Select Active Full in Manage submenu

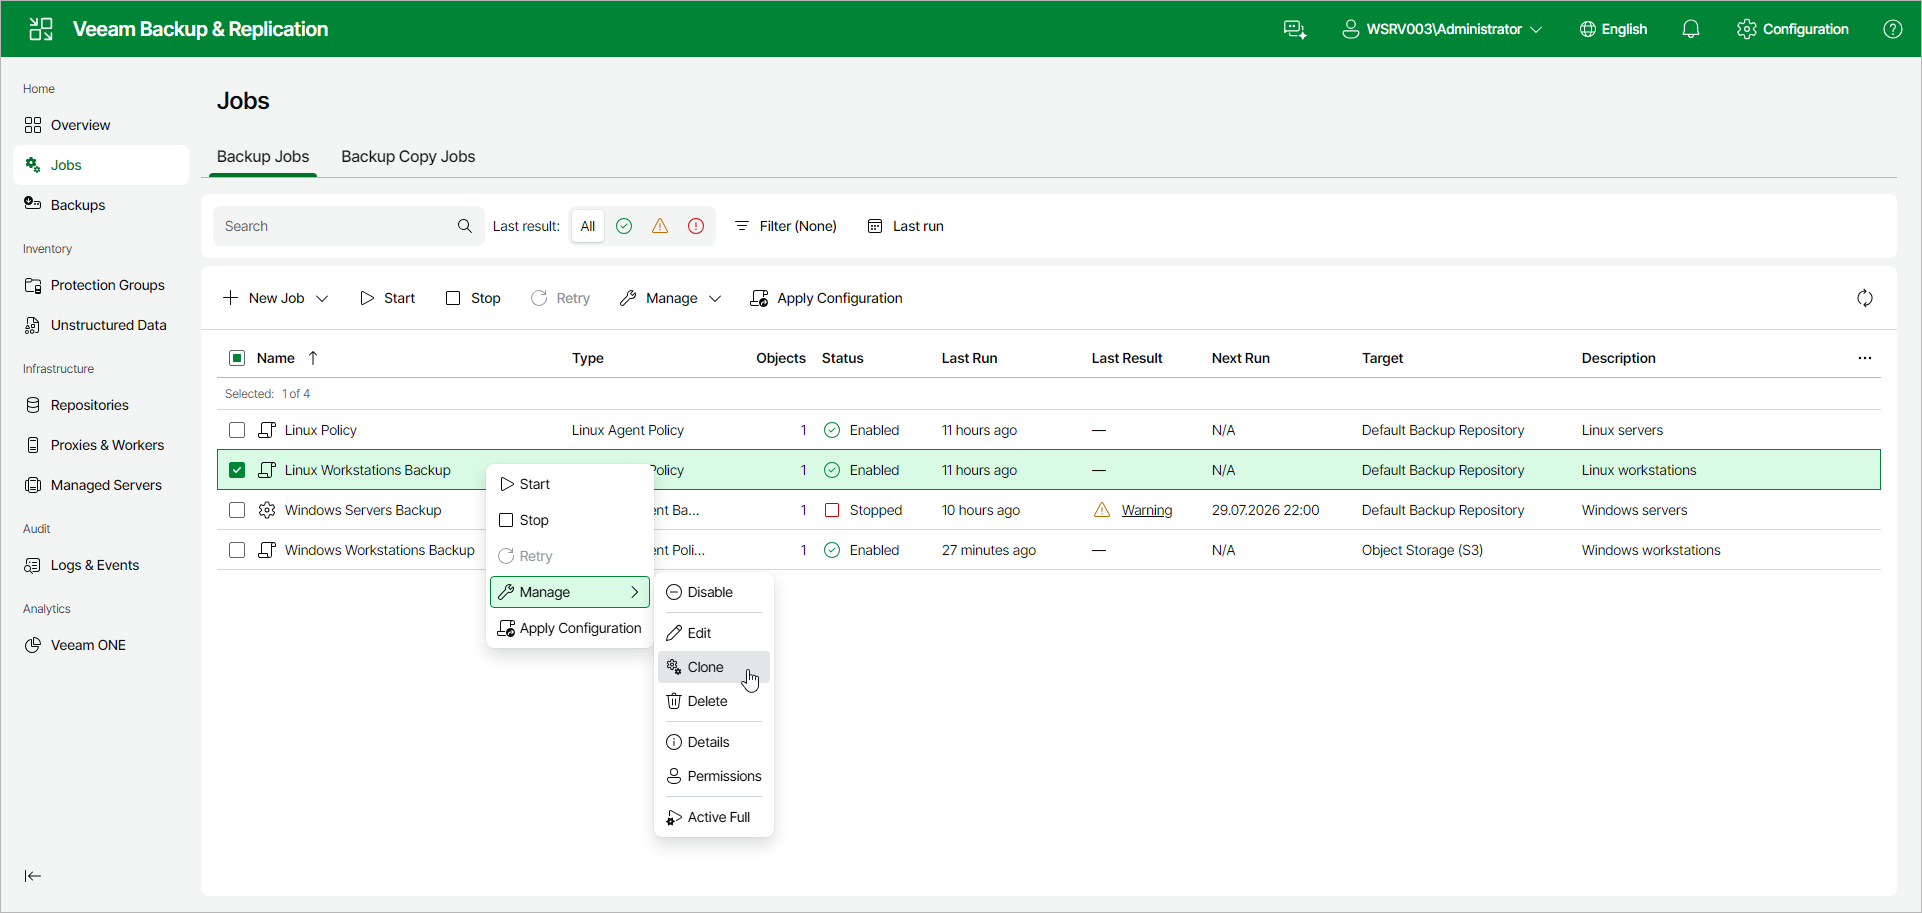[x=714, y=817]
